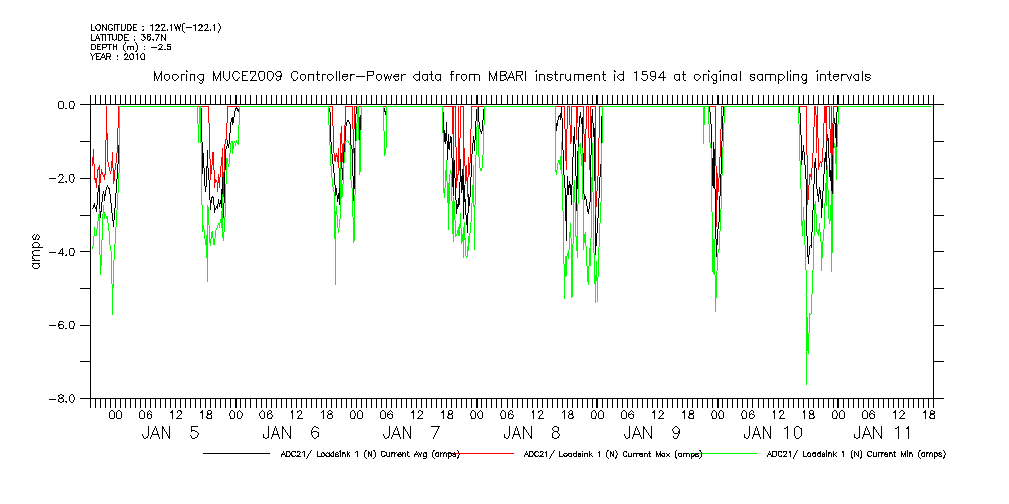The image size is (1009, 504).
Task: Click the plot title mentioning Mooring MUCE2009
Action: [x=510, y=76]
